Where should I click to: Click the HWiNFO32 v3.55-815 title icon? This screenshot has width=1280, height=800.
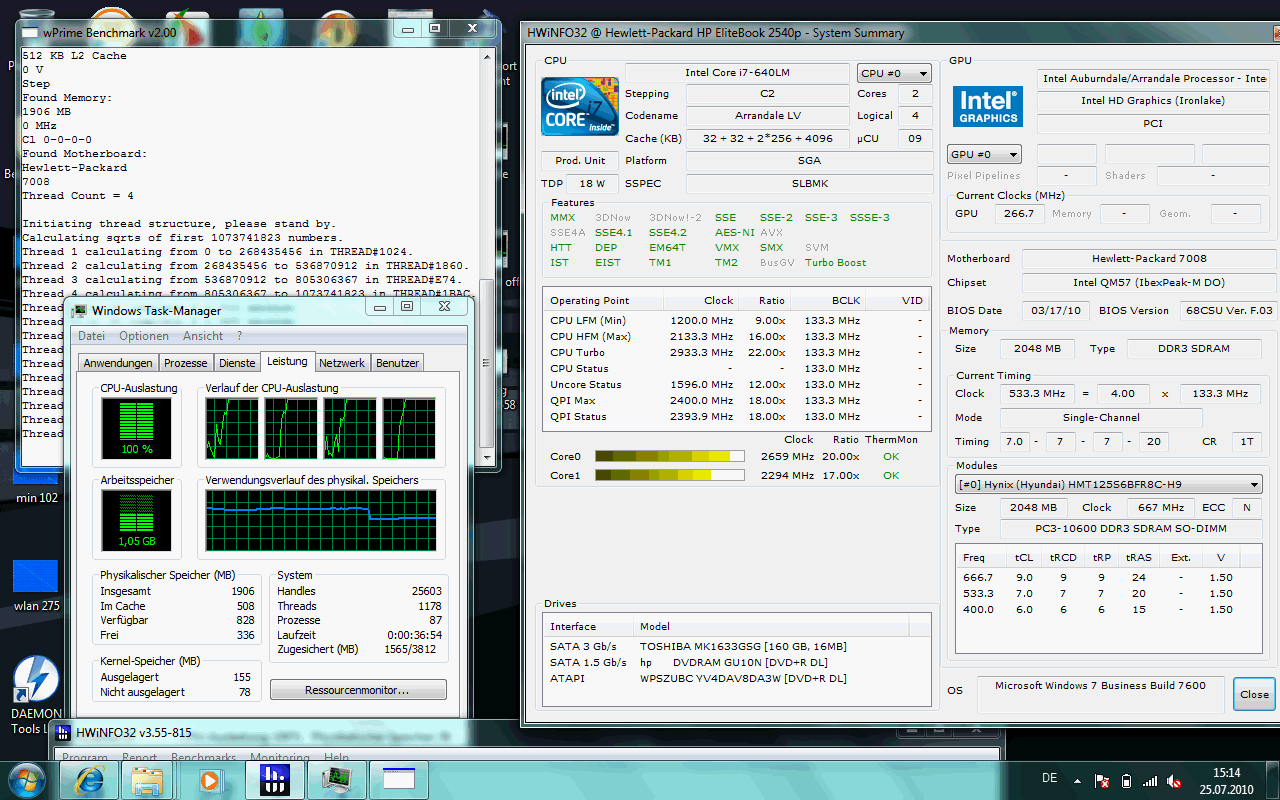[x=63, y=732]
